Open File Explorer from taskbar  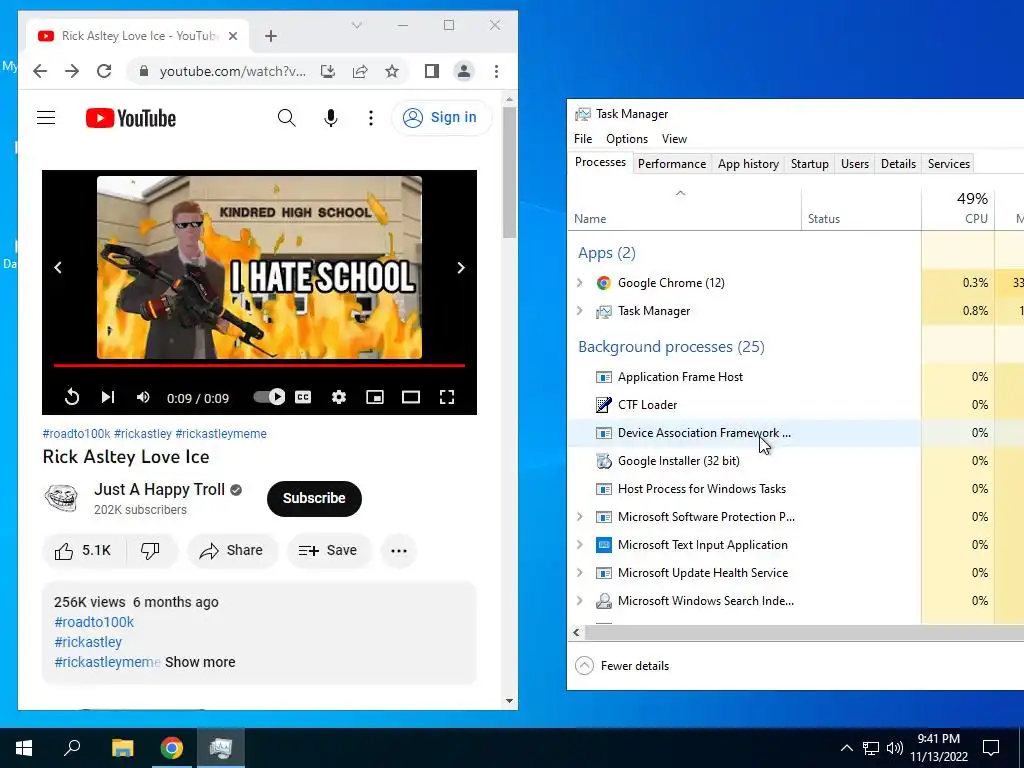[122, 748]
